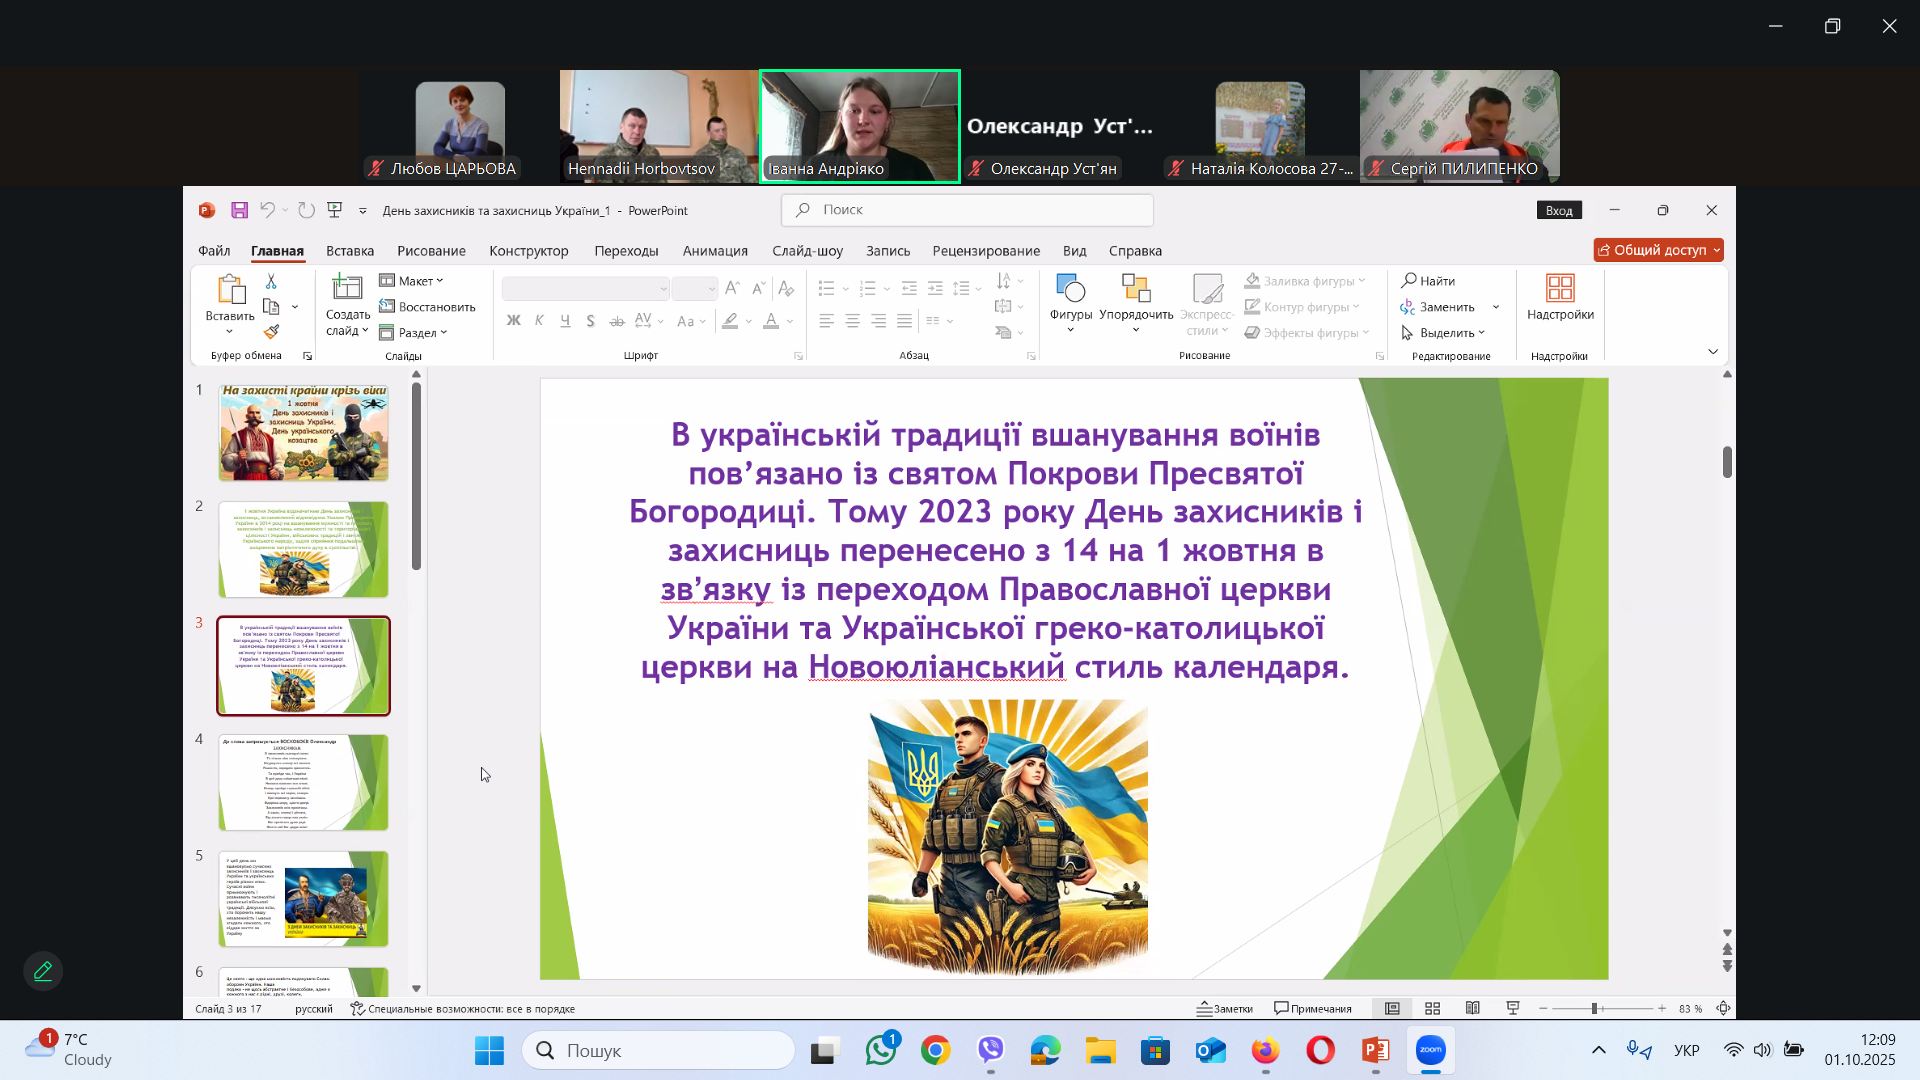Open reading view from status bar
The width and height of the screenshot is (1920, 1080).
coord(1472,1009)
